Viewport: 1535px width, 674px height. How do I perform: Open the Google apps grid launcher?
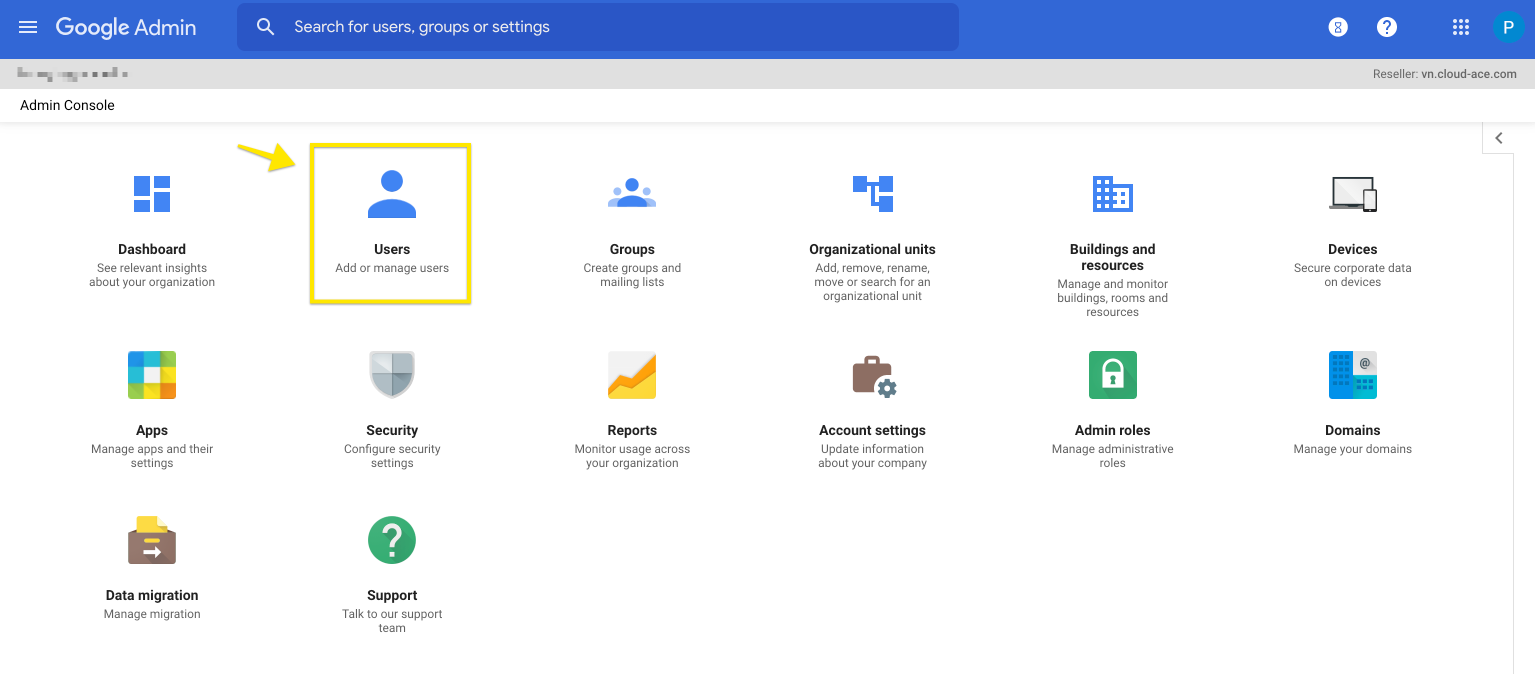[1460, 27]
